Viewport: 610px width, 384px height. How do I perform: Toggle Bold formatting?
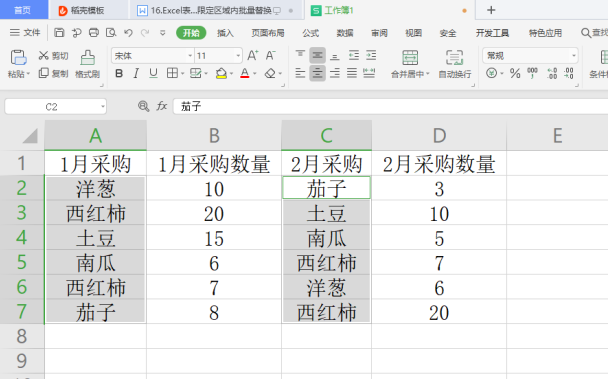[x=119, y=73]
